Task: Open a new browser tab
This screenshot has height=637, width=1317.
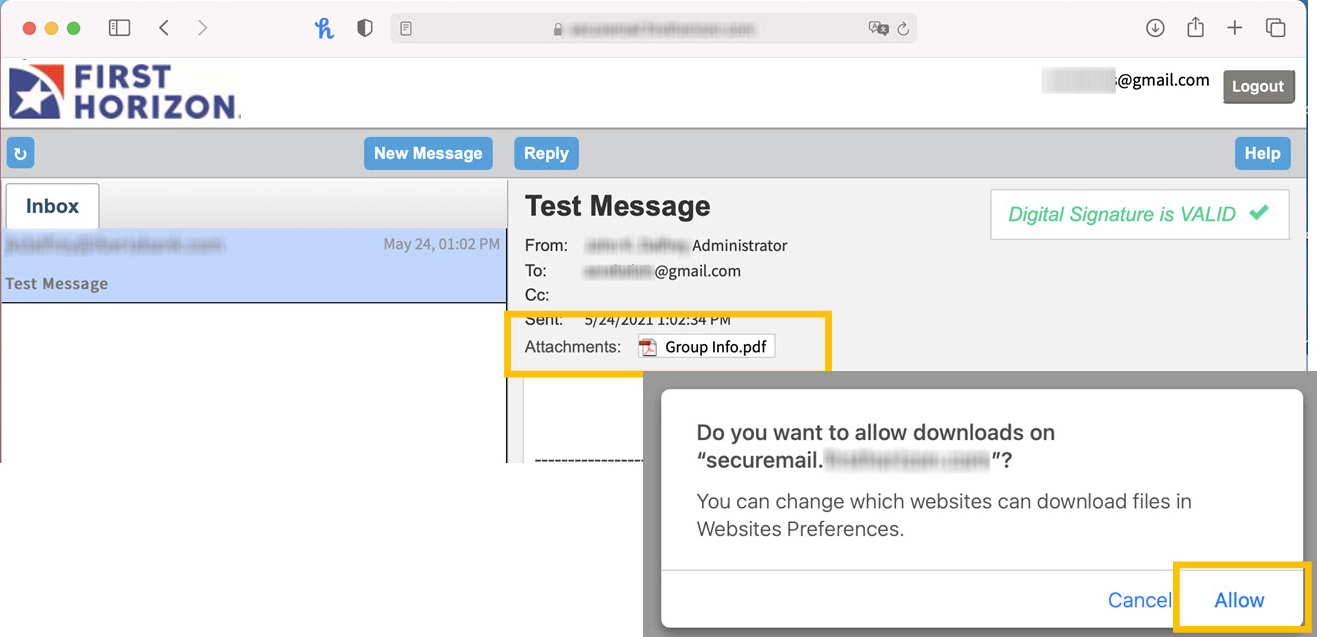Action: coord(1235,28)
